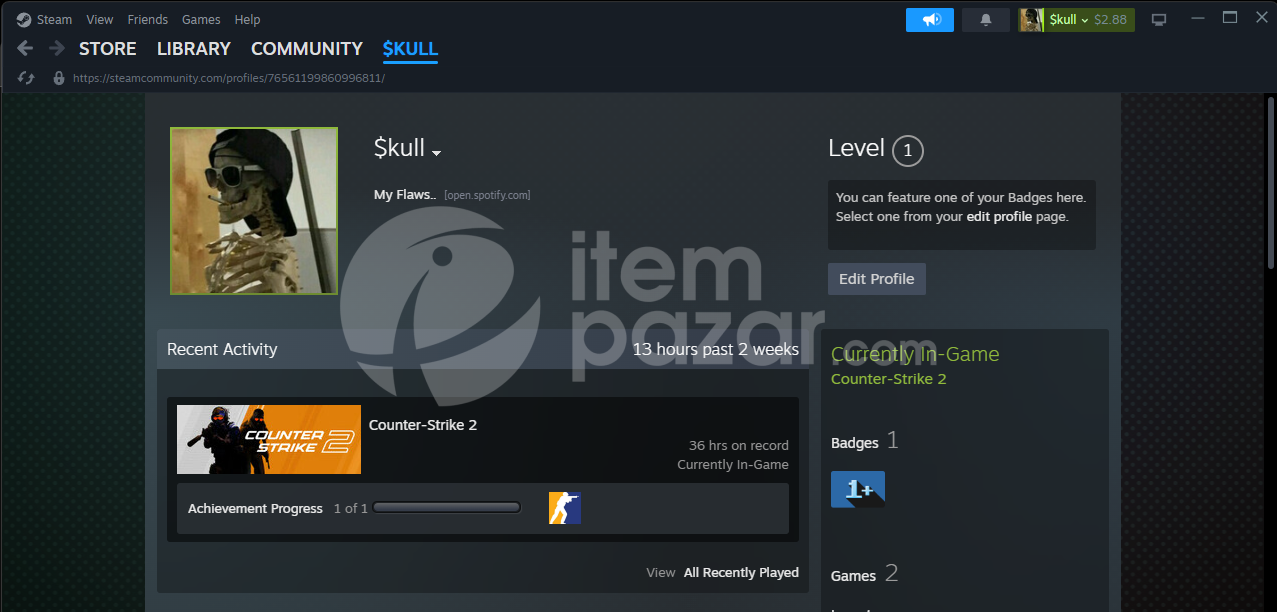
Task: Expand the dropdown arrow beside profile name $kull
Action: (x=436, y=153)
